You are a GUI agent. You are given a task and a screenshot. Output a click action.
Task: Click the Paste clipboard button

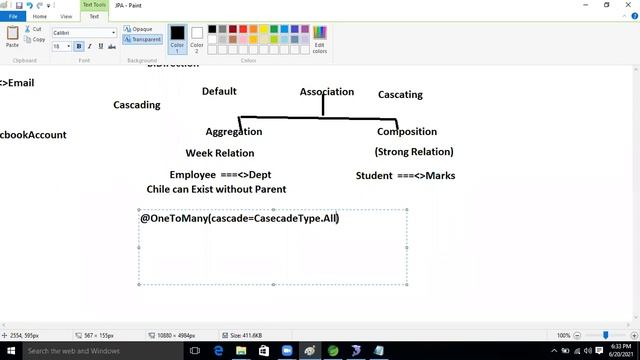(x=12, y=37)
